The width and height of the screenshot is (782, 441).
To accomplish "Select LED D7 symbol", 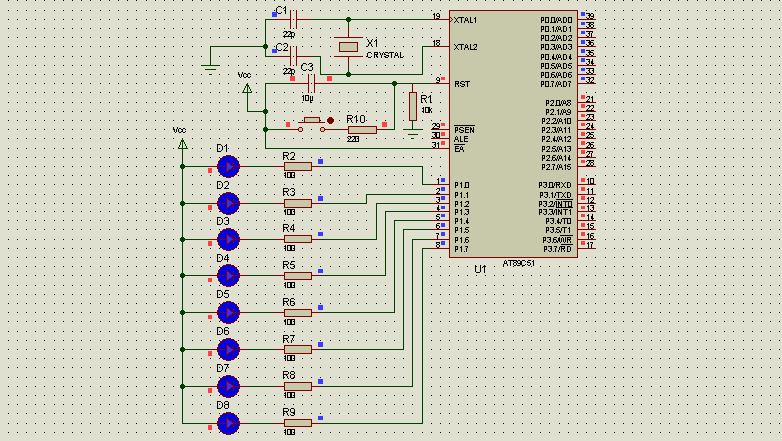I will [228, 386].
